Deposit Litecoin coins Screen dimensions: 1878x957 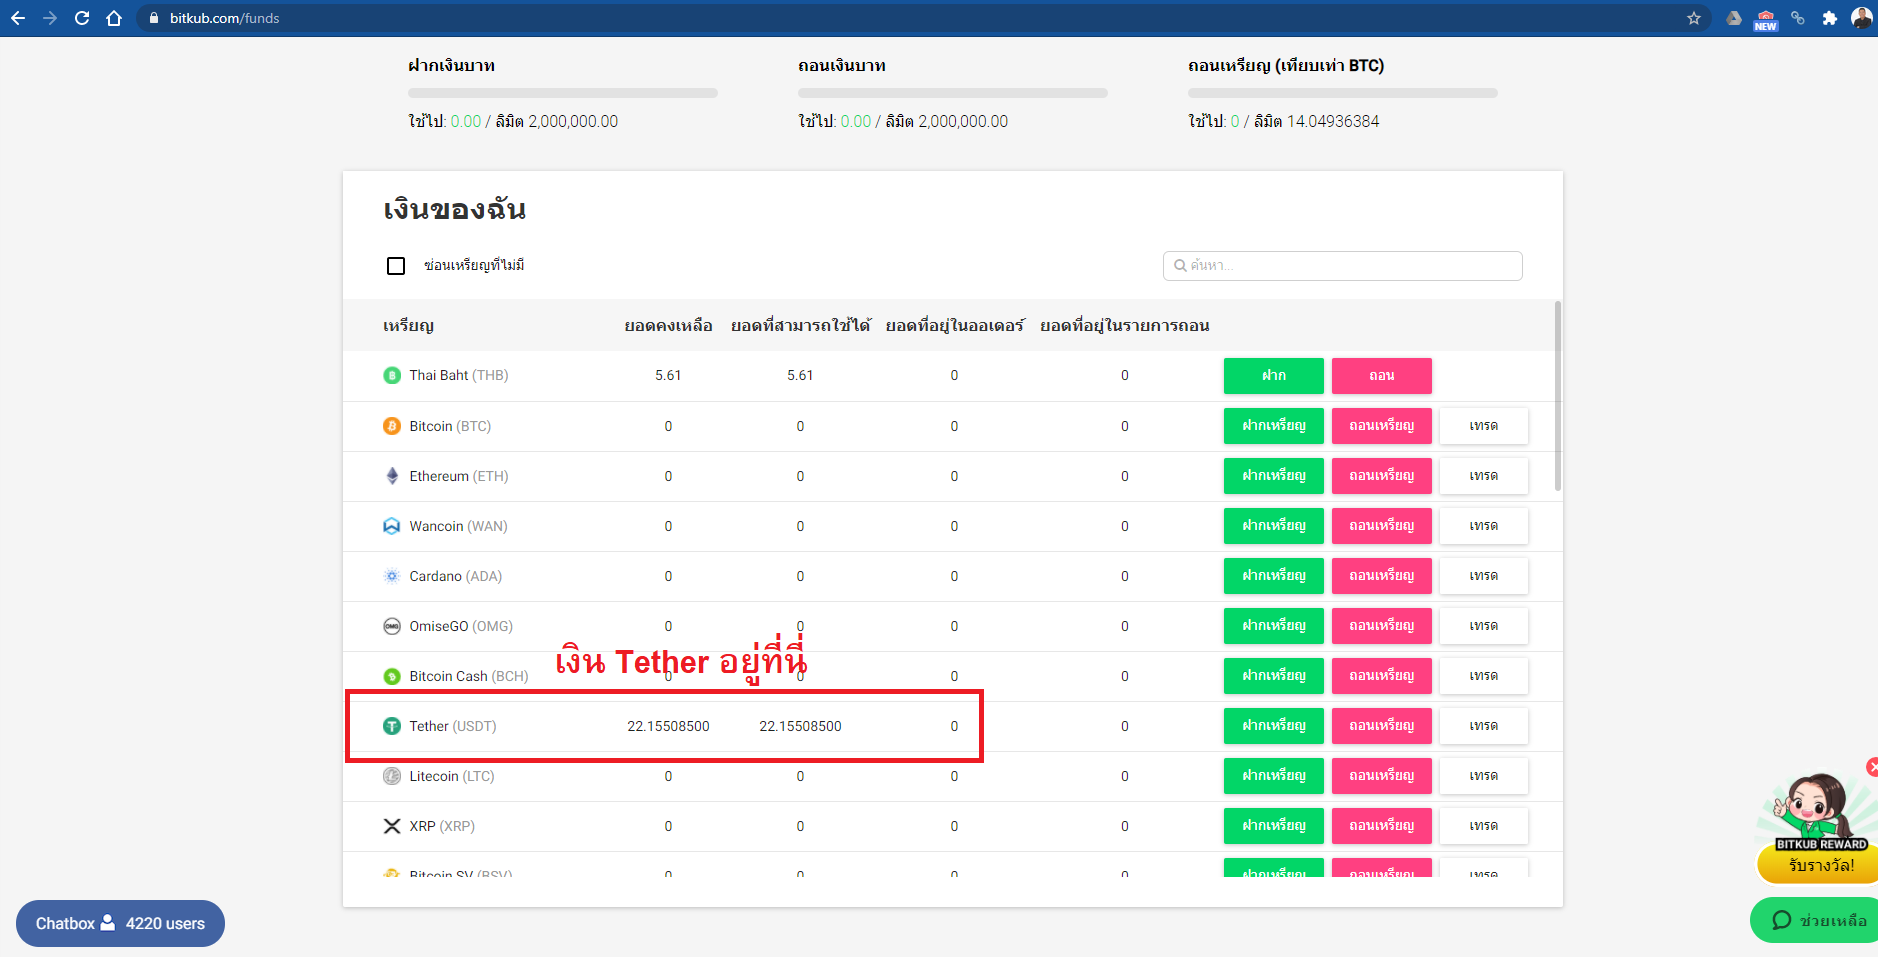pyautogui.click(x=1274, y=776)
